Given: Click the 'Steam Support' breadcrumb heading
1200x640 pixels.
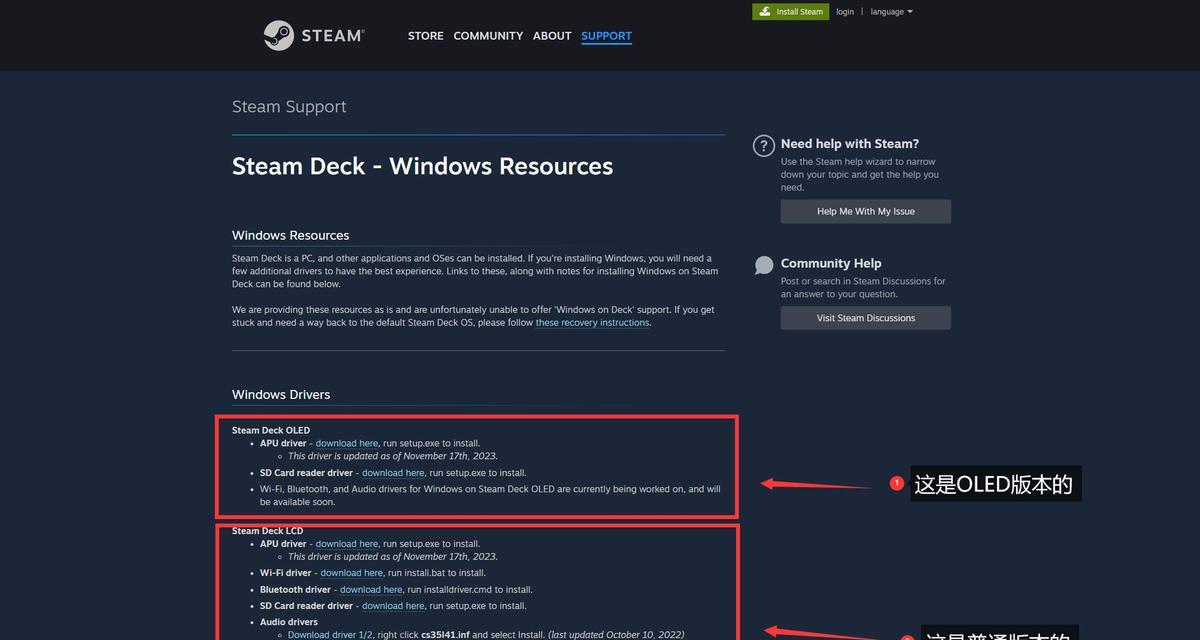Looking at the screenshot, I should tap(289, 107).
